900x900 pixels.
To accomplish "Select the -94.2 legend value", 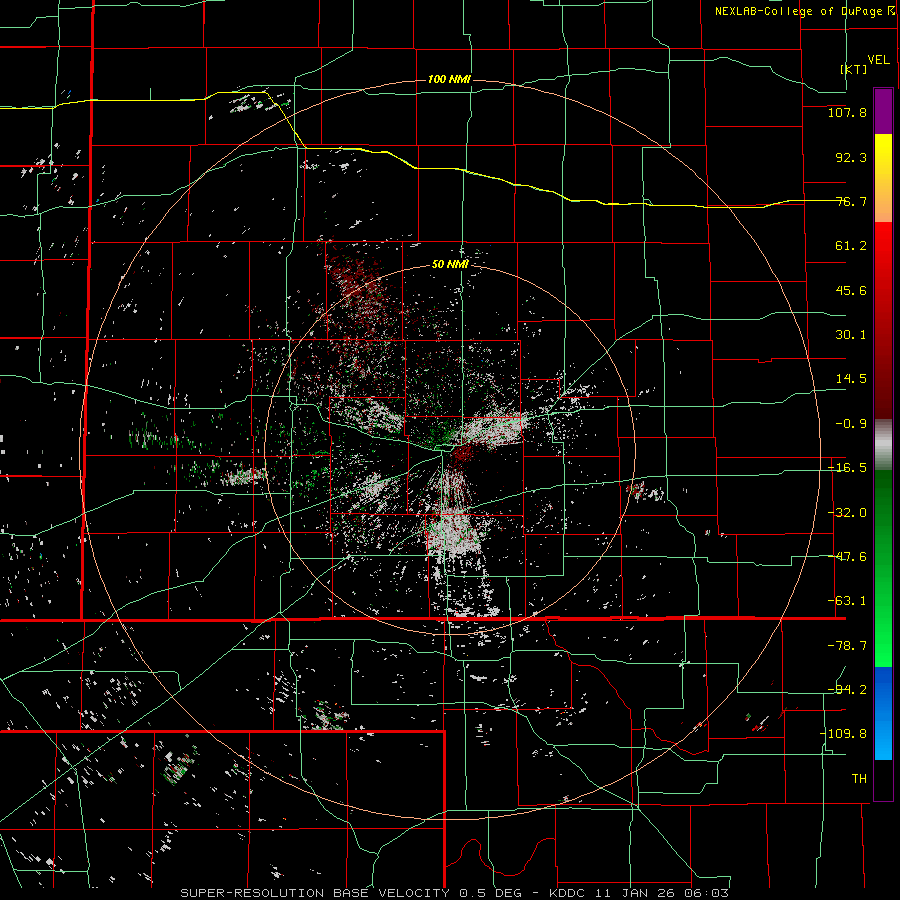I will (x=847, y=689).
